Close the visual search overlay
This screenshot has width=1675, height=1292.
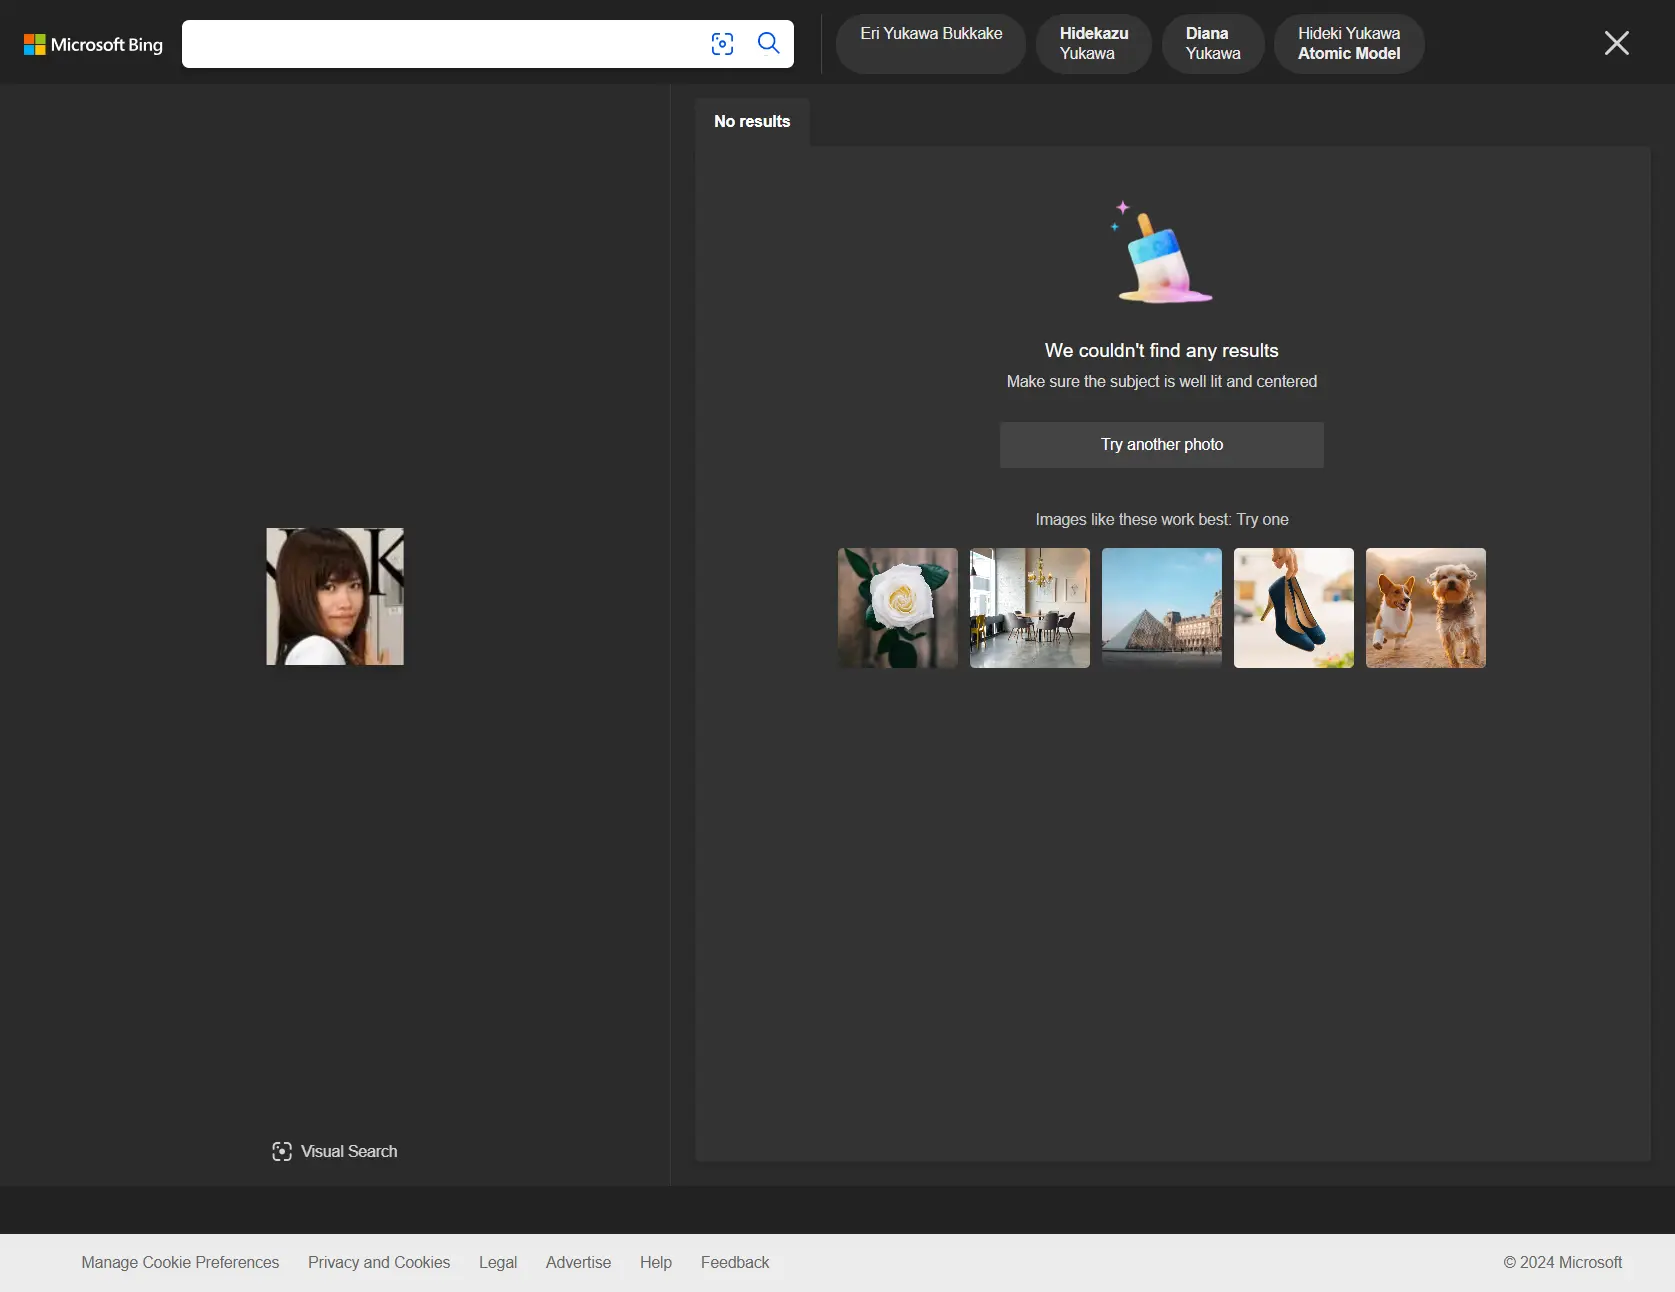click(1616, 43)
